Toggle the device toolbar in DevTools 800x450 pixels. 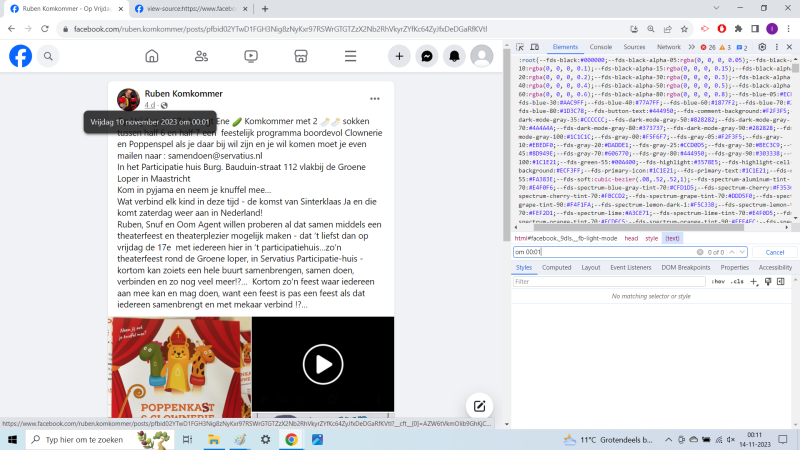[534, 47]
